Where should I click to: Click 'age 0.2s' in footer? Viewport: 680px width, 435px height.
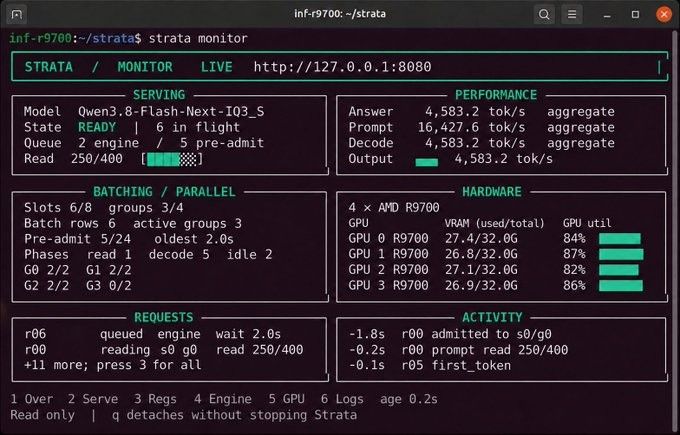(409, 399)
